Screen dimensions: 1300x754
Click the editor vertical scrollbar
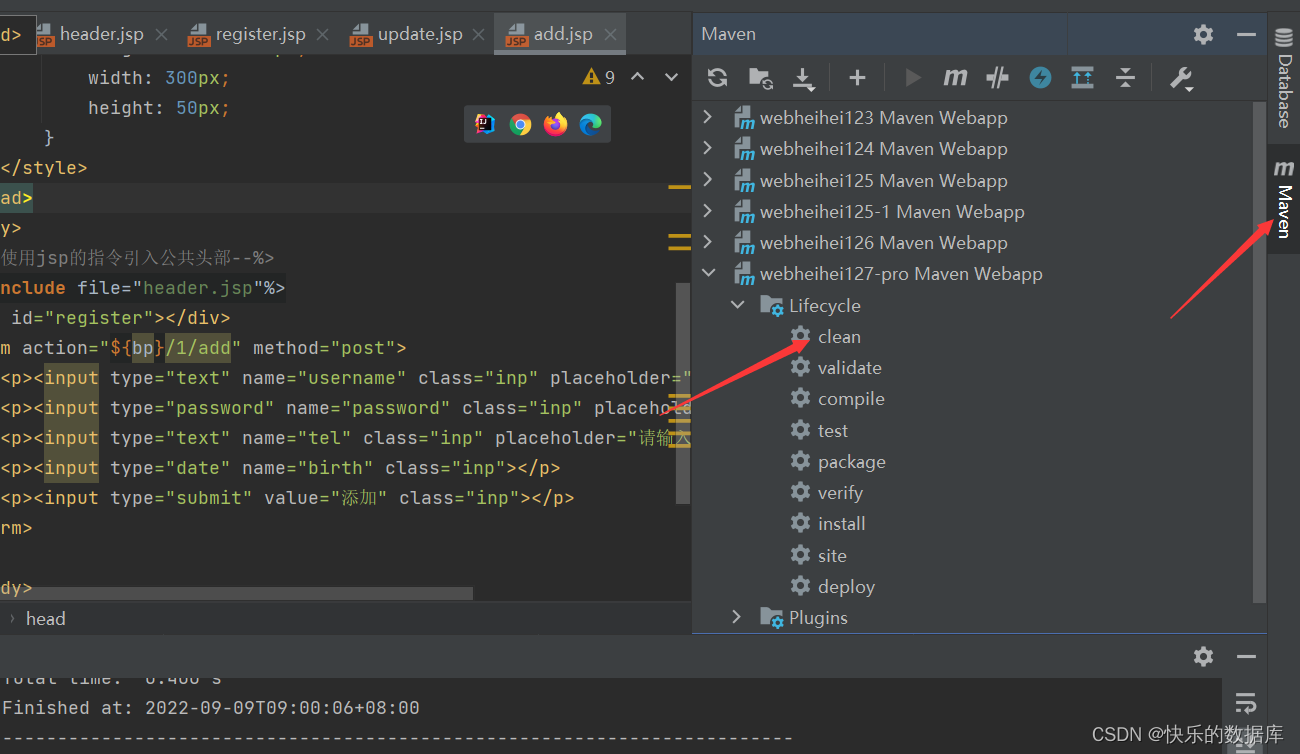(x=683, y=393)
